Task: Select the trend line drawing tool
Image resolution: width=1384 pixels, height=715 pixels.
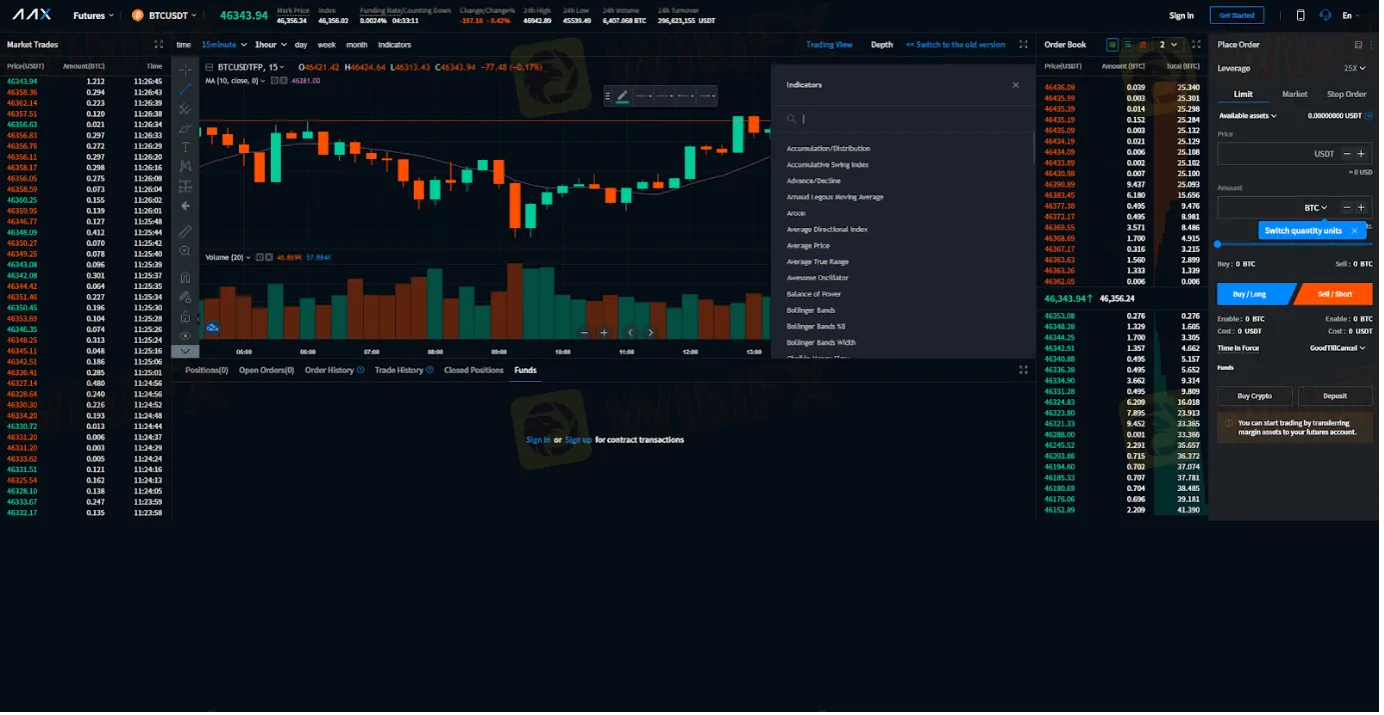Action: tap(185, 89)
